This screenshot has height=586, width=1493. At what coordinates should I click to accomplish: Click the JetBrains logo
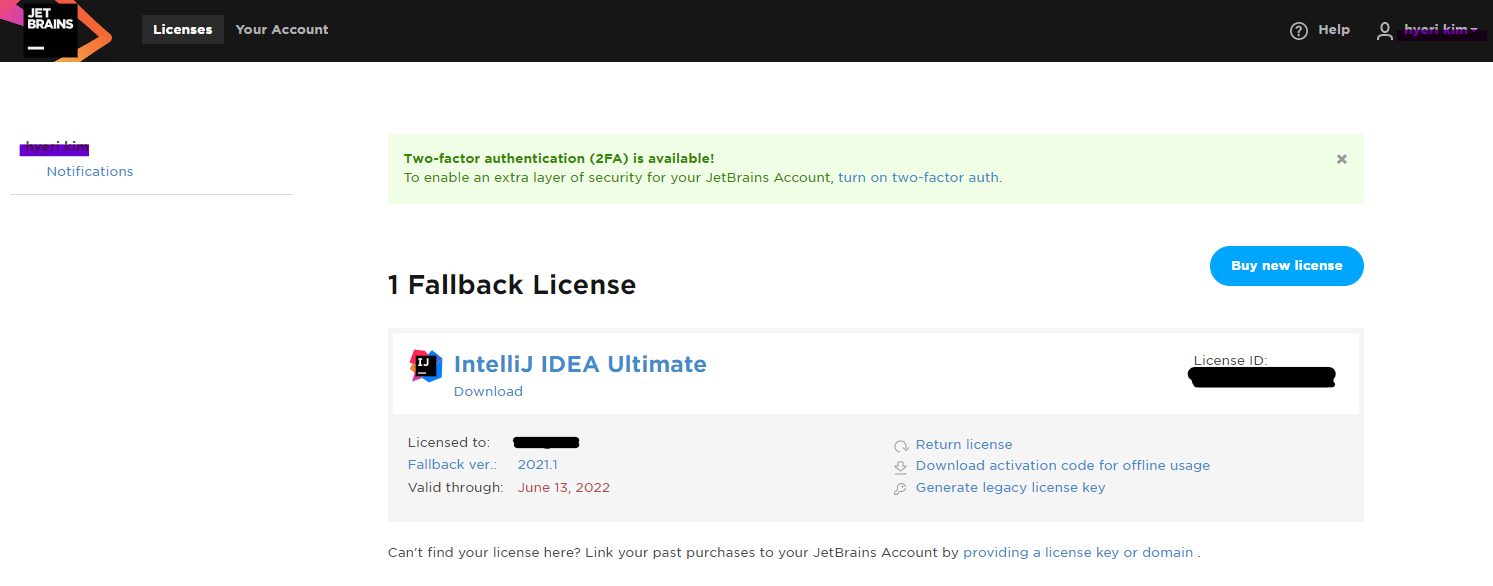point(55,31)
